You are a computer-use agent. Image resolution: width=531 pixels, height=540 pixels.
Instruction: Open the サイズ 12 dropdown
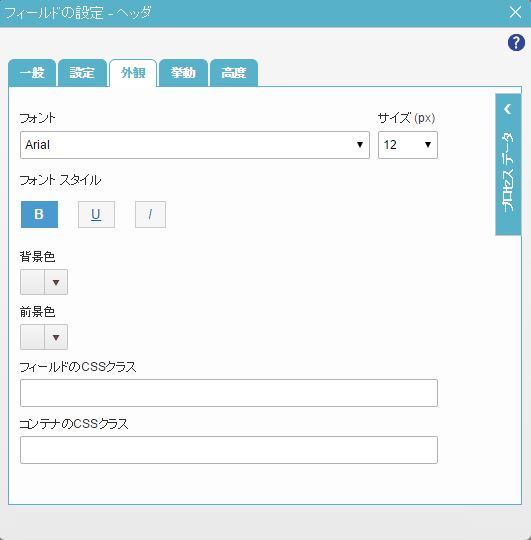click(x=408, y=145)
